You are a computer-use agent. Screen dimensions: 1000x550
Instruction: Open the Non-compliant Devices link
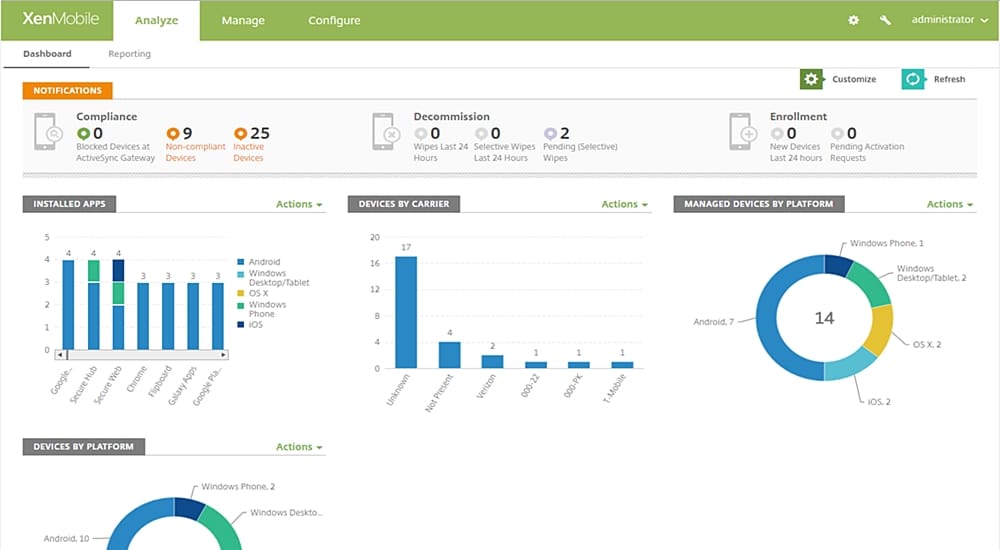pyautogui.click(x=195, y=152)
